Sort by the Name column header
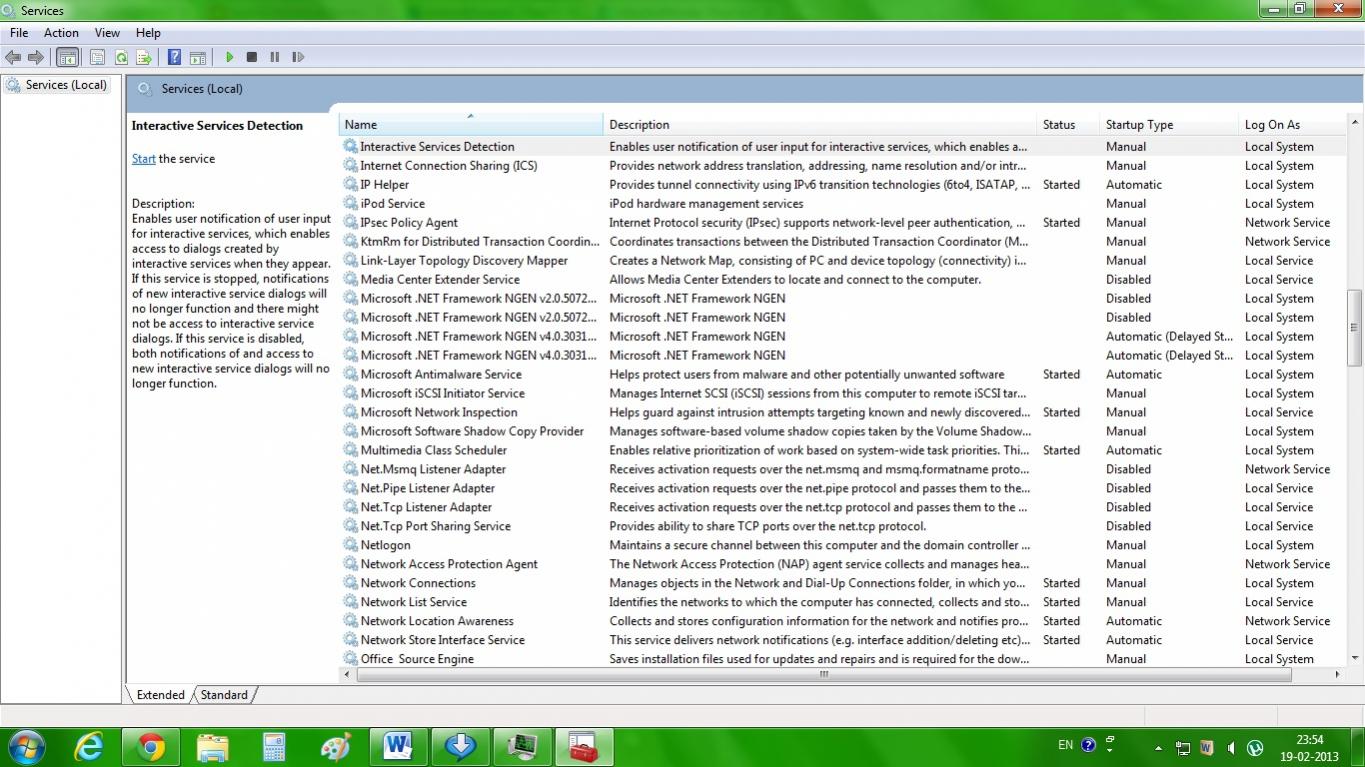The height and width of the screenshot is (767, 1365). point(471,125)
